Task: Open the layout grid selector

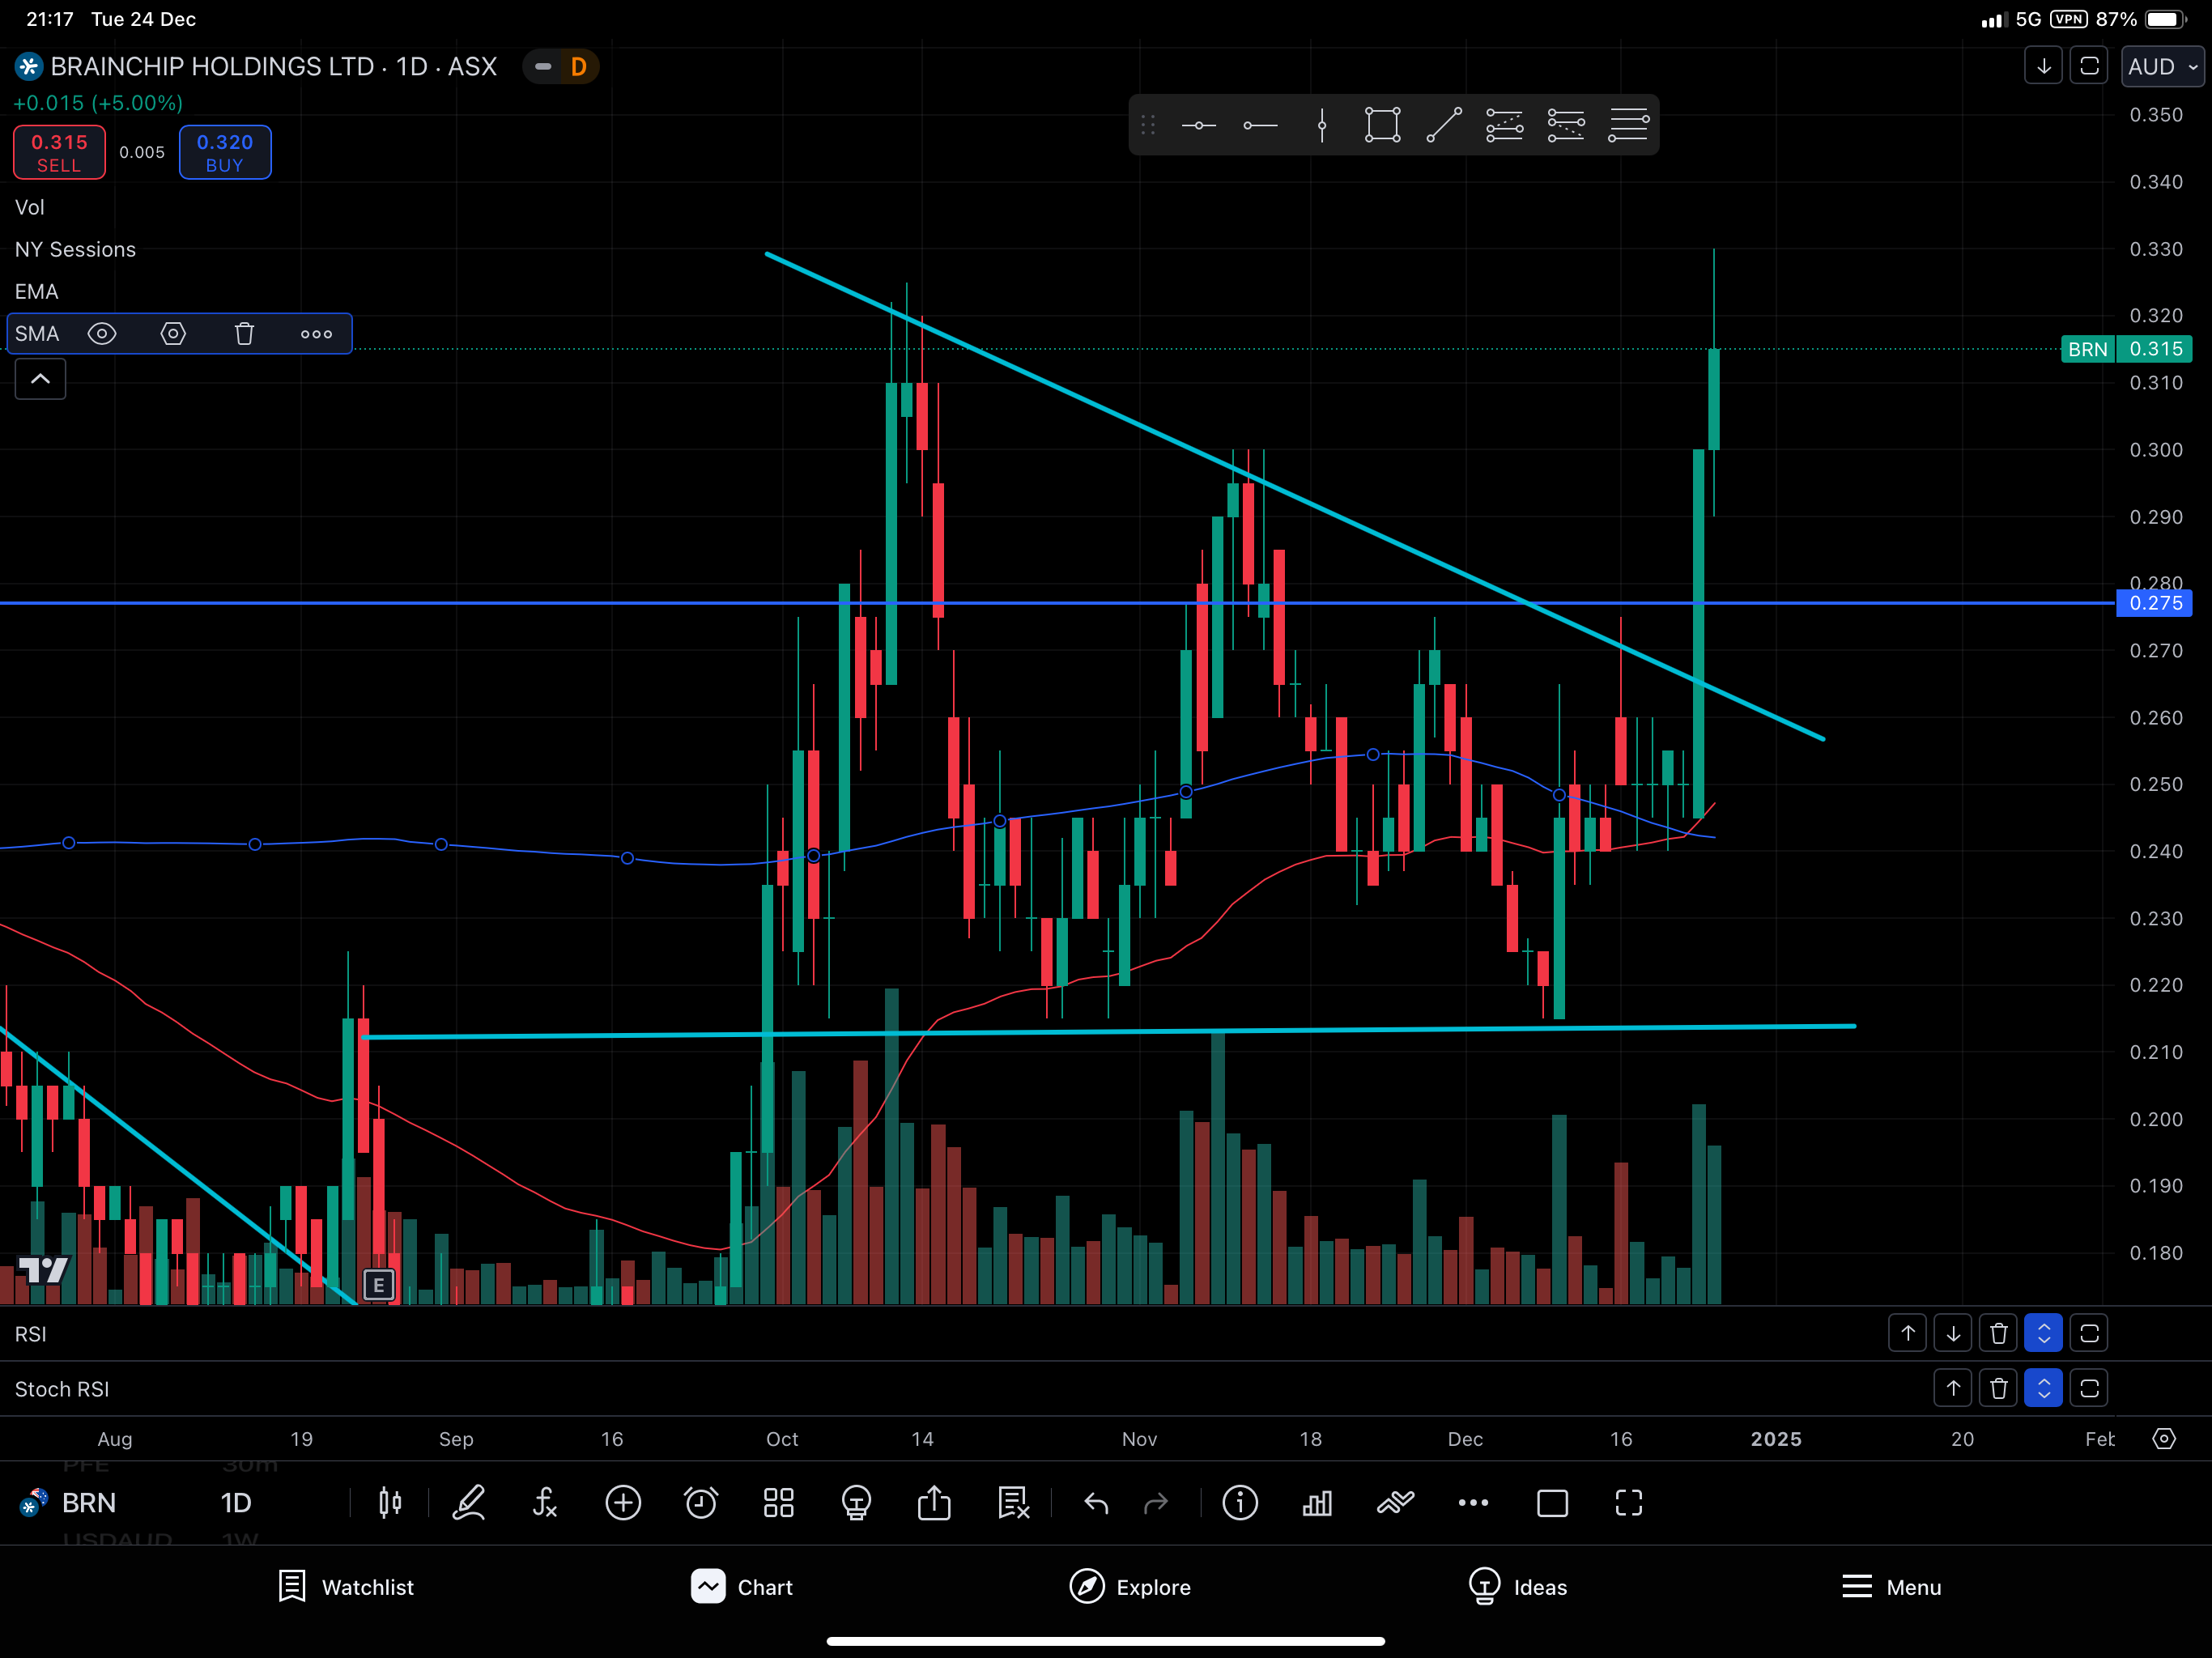Action: point(779,1503)
